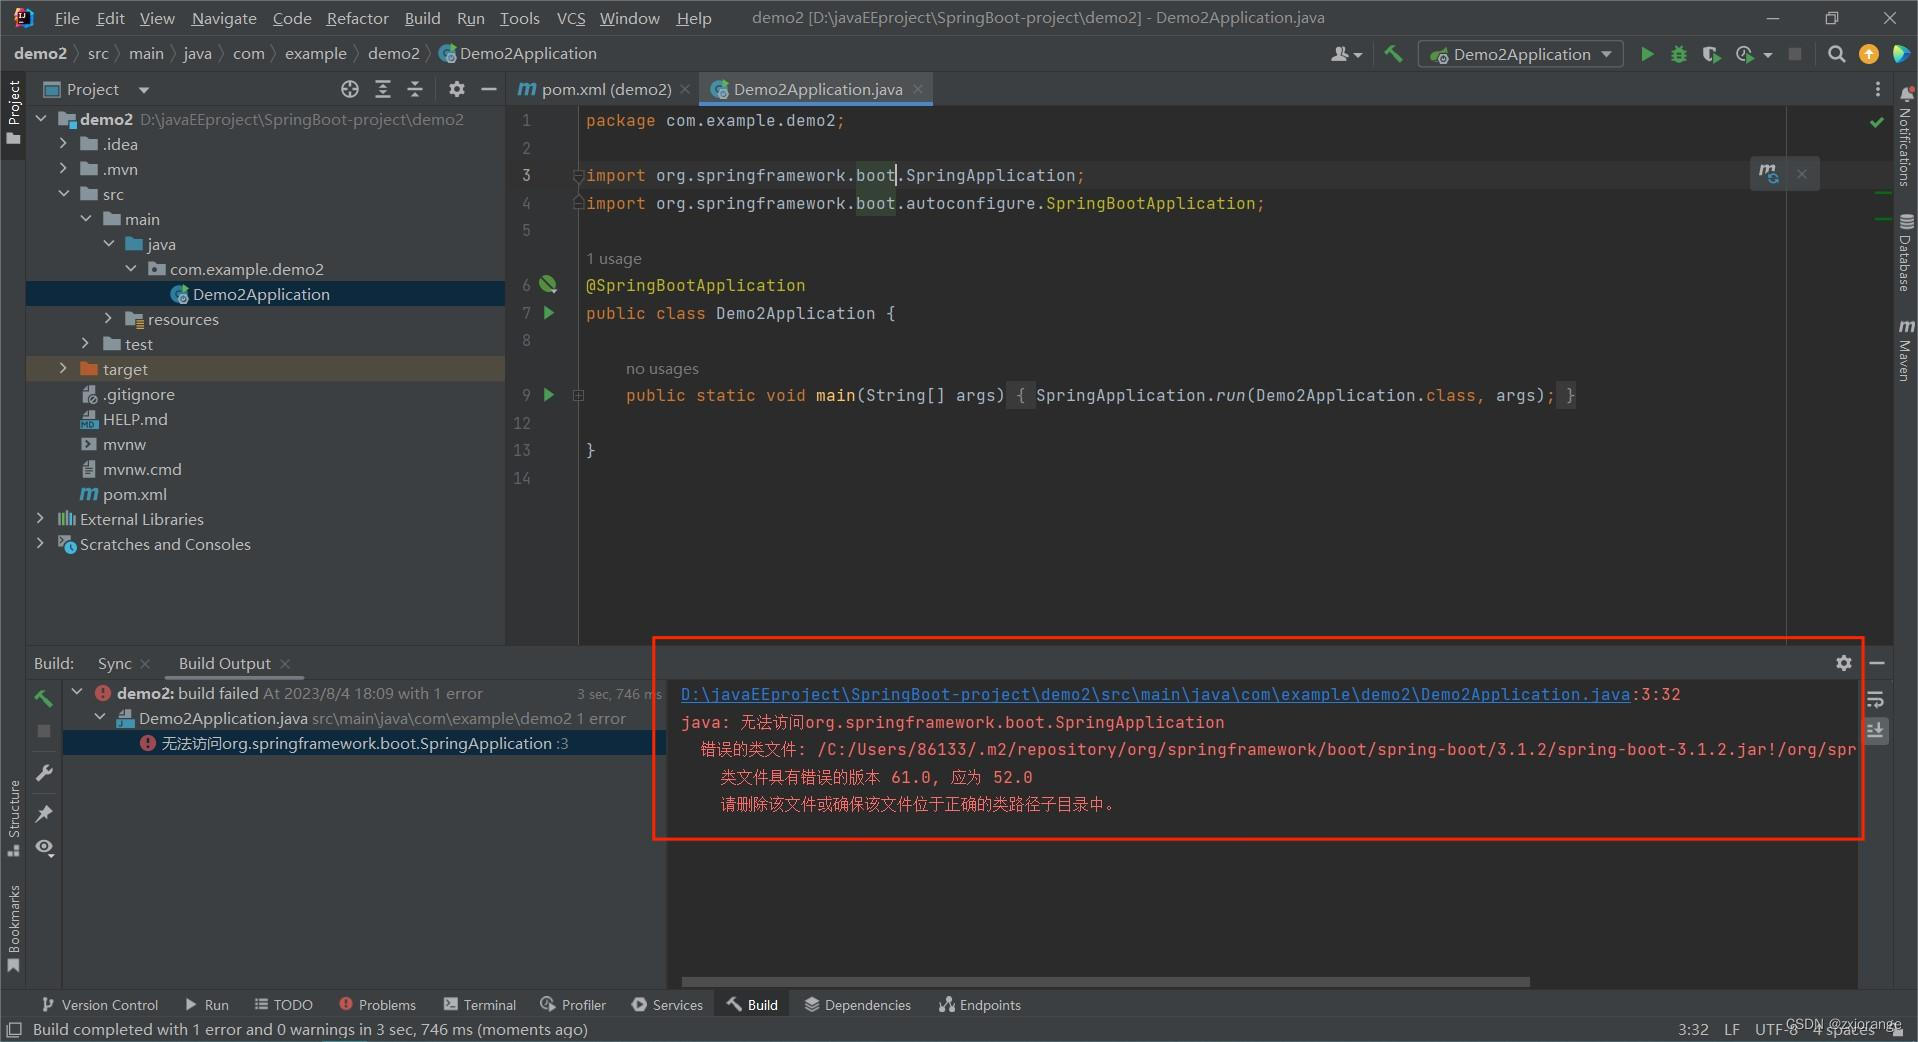Expand the resources folder

(108, 319)
